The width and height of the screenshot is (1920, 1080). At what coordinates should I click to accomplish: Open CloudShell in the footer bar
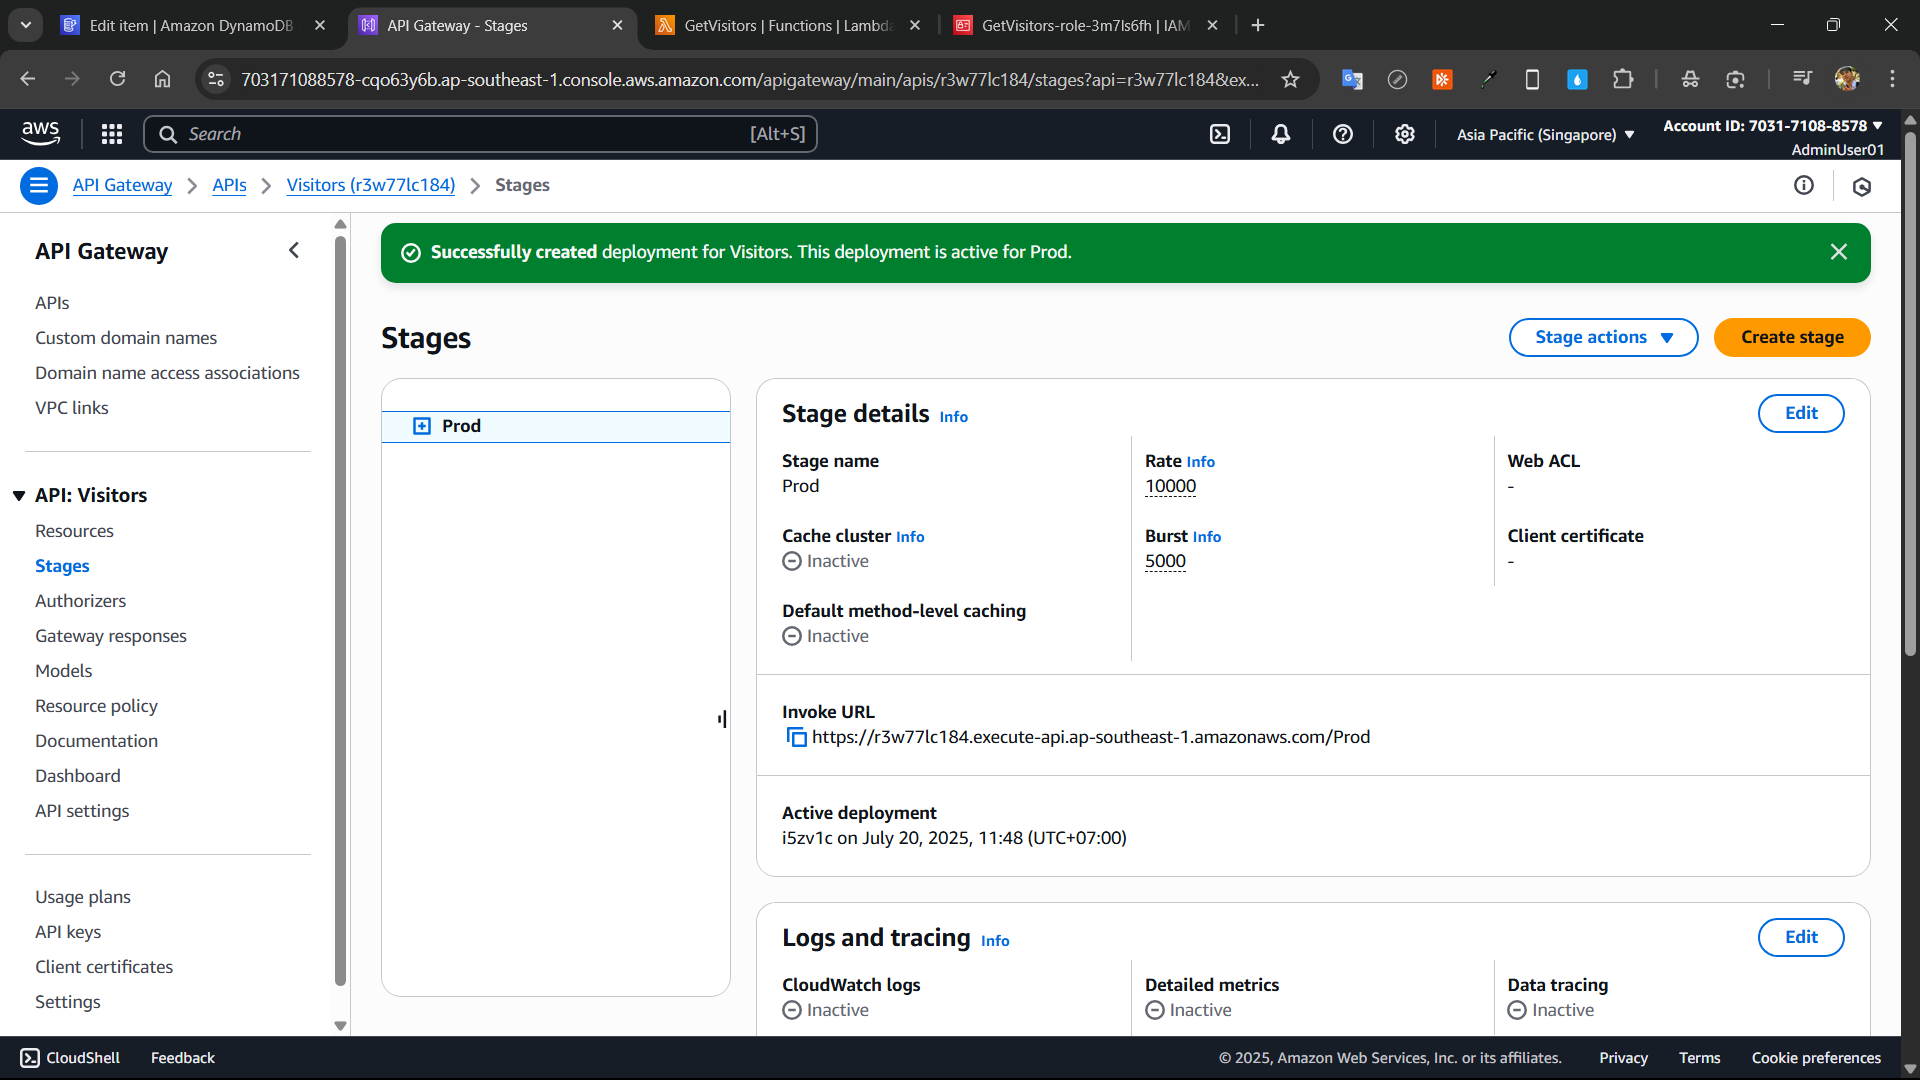70,1058
